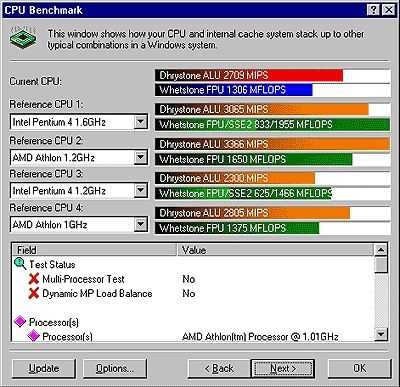Click the list scrollbar thumb
Image resolution: width=400 pixels, height=387 pixels.
pos(381,264)
